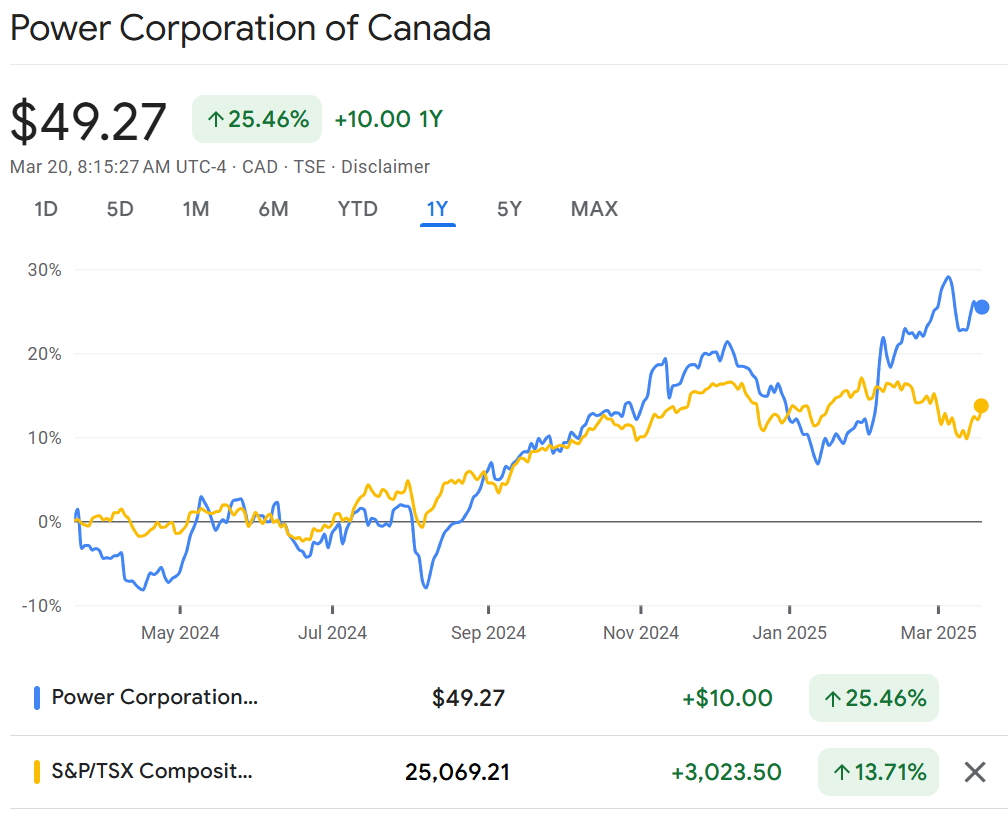Select the 6M time range tab
Viewport: 1008px width, 823px height.
click(x=273, y=209)
